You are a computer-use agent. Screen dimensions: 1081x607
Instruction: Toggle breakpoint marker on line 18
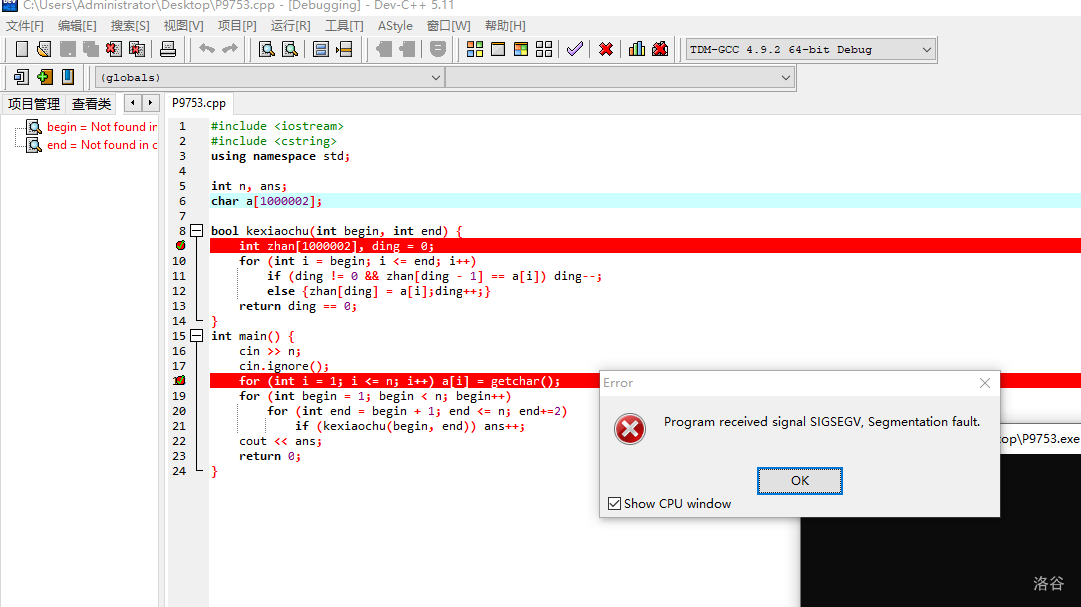click(180, 381)
